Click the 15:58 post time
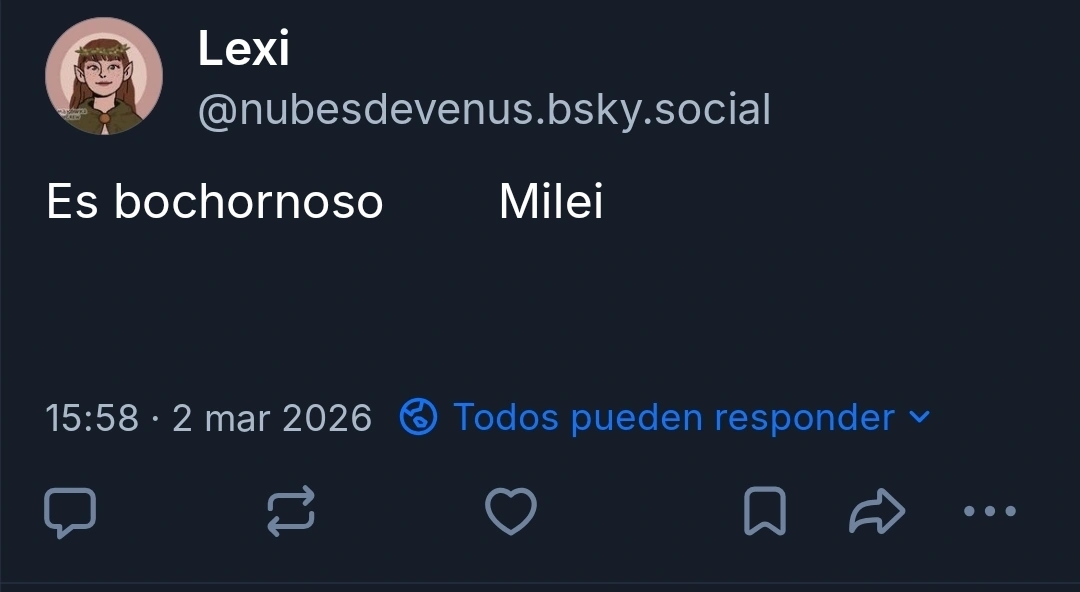This screenshot has width=1080, height=592. [x=92, y=418]
